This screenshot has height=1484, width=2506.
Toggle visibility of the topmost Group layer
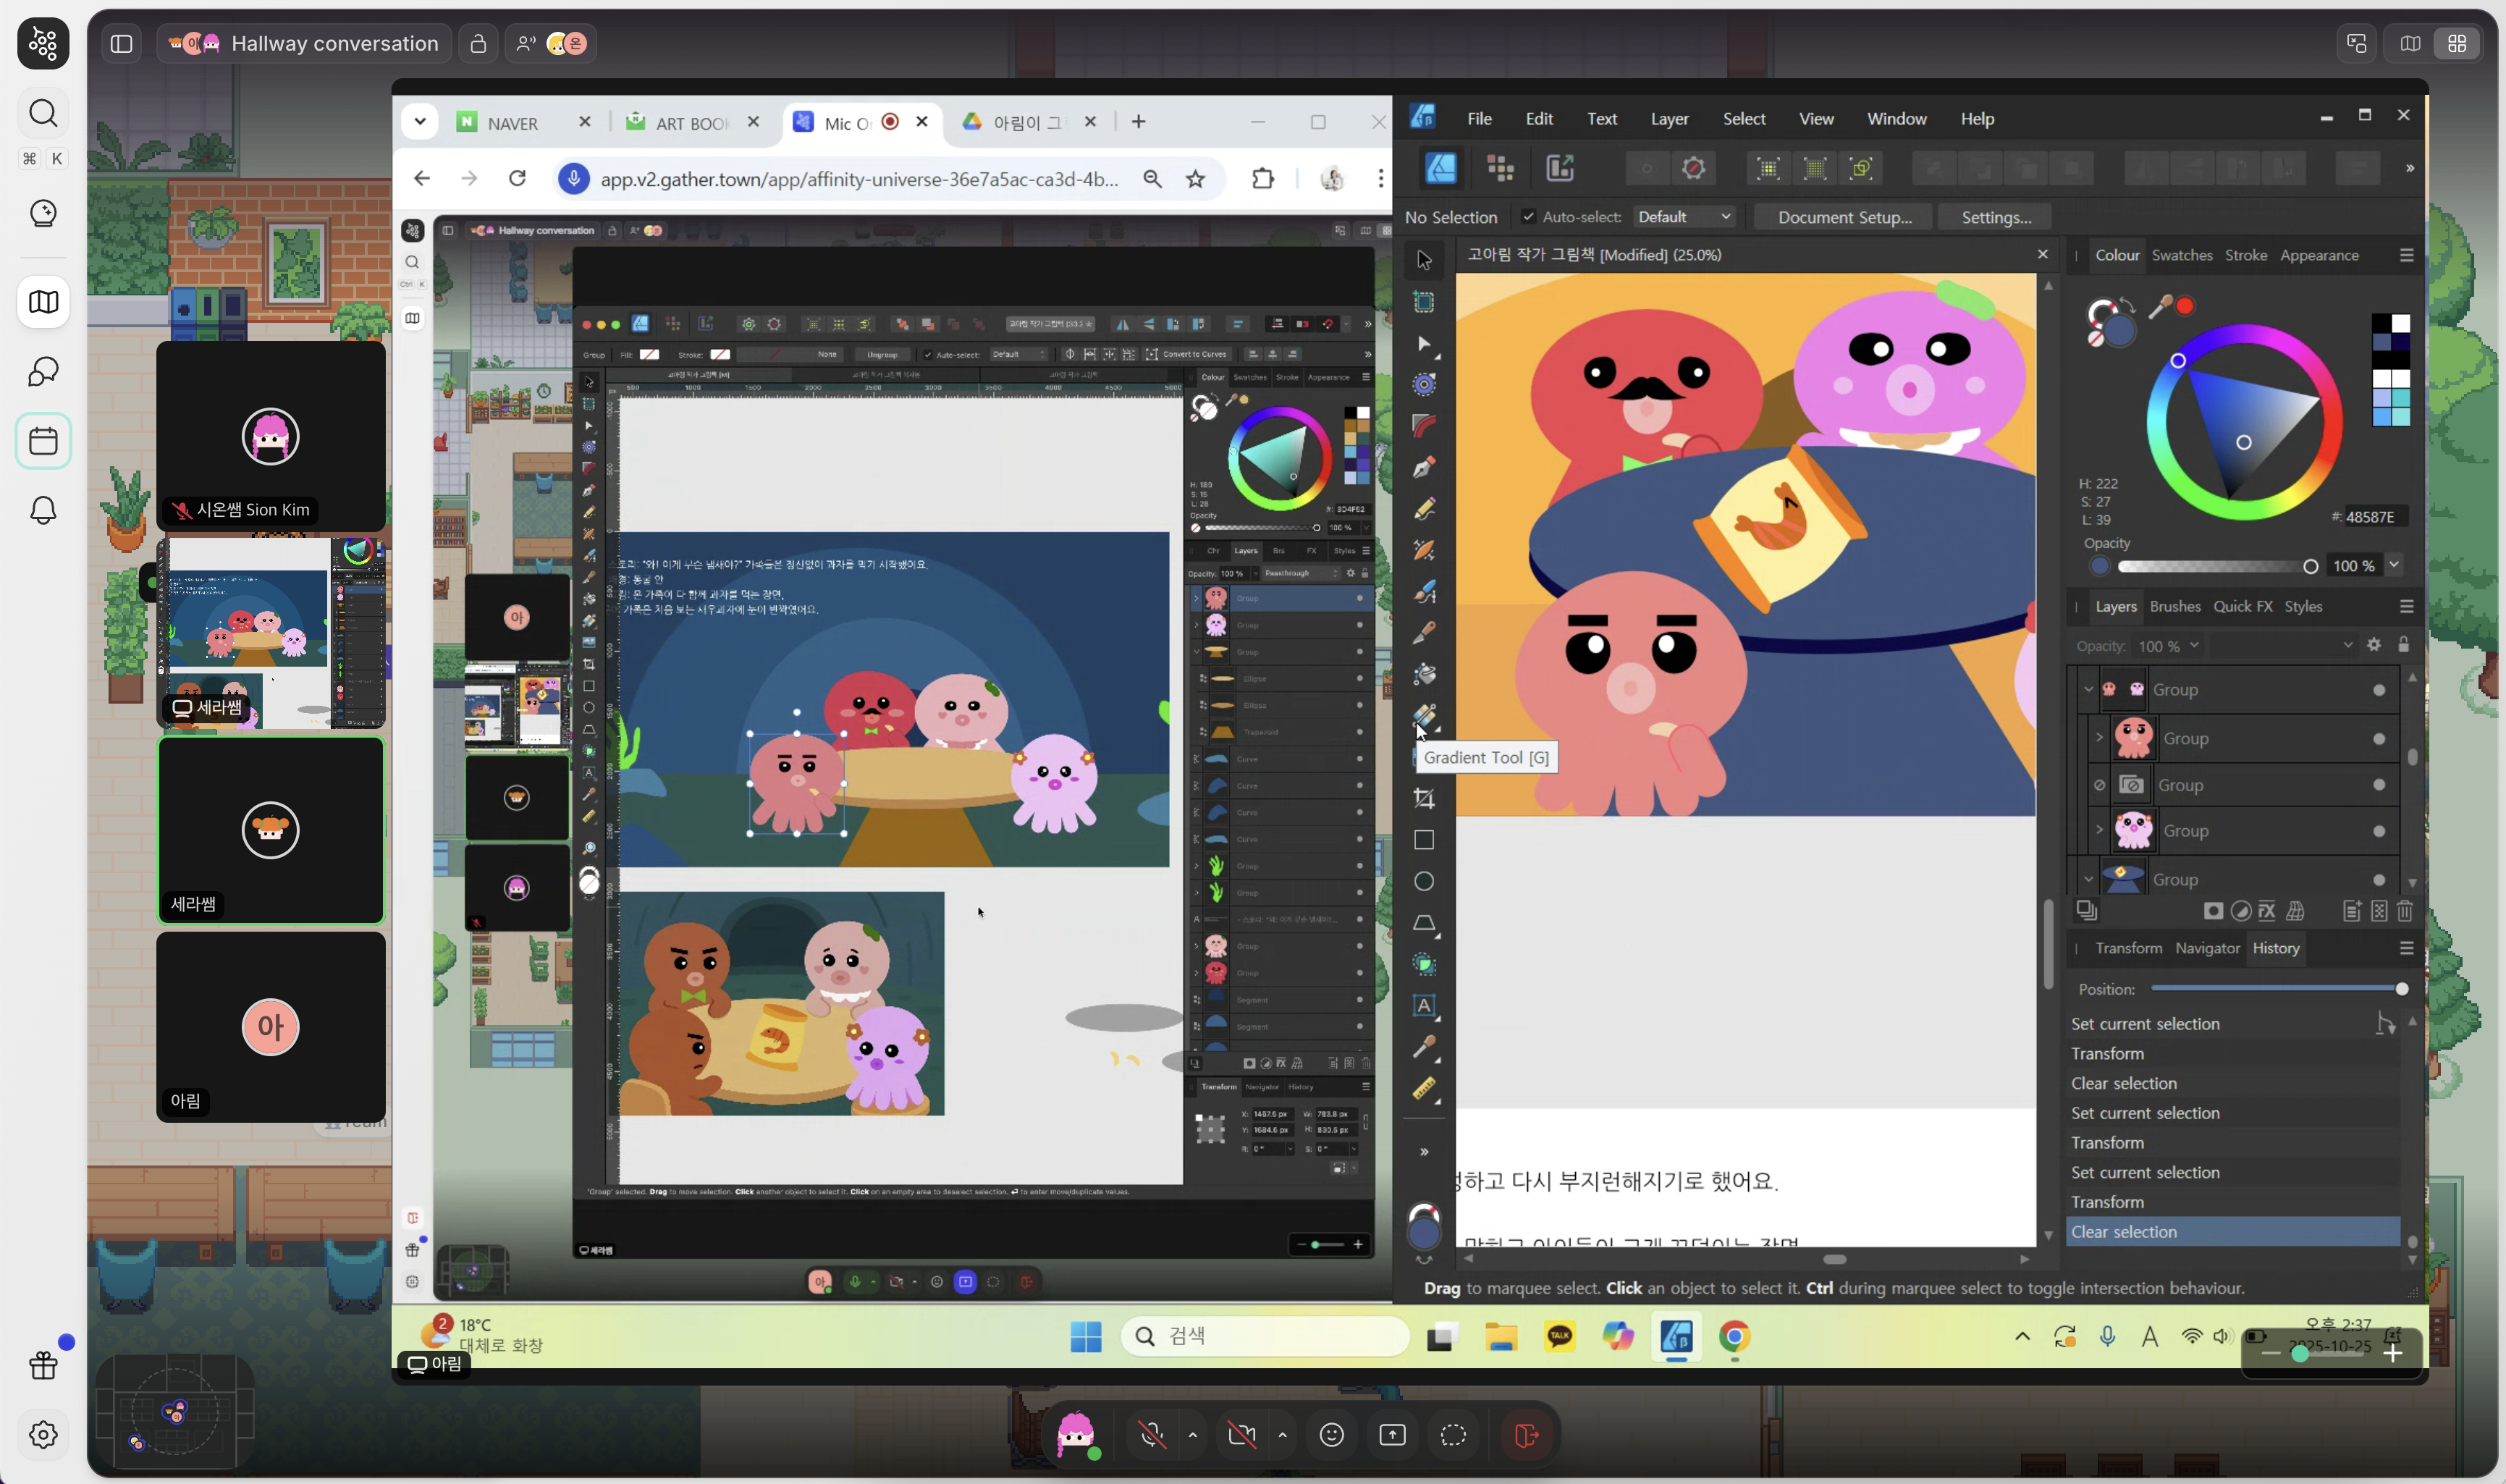tap(2379, 690)
